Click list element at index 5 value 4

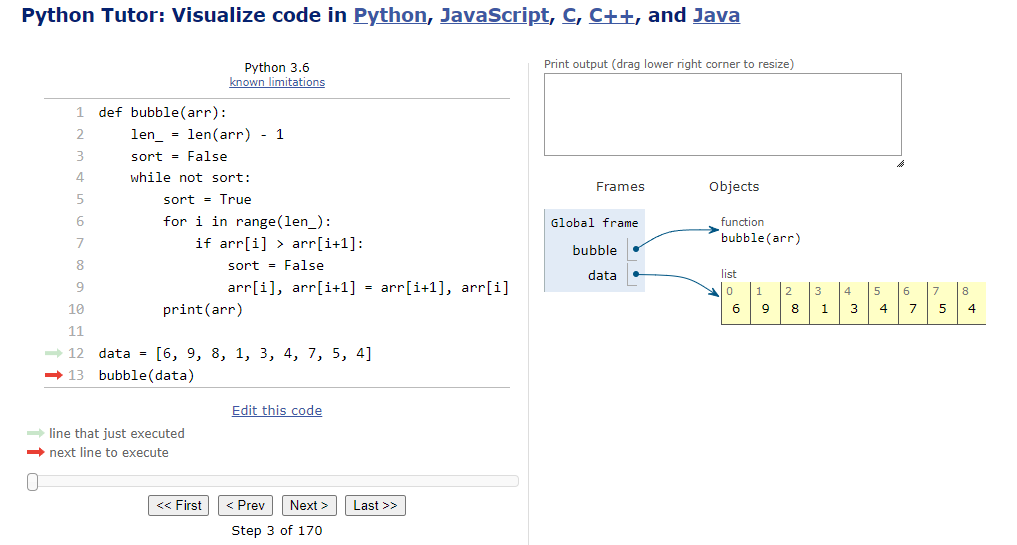pyautogui.click(x=883, y=303)
